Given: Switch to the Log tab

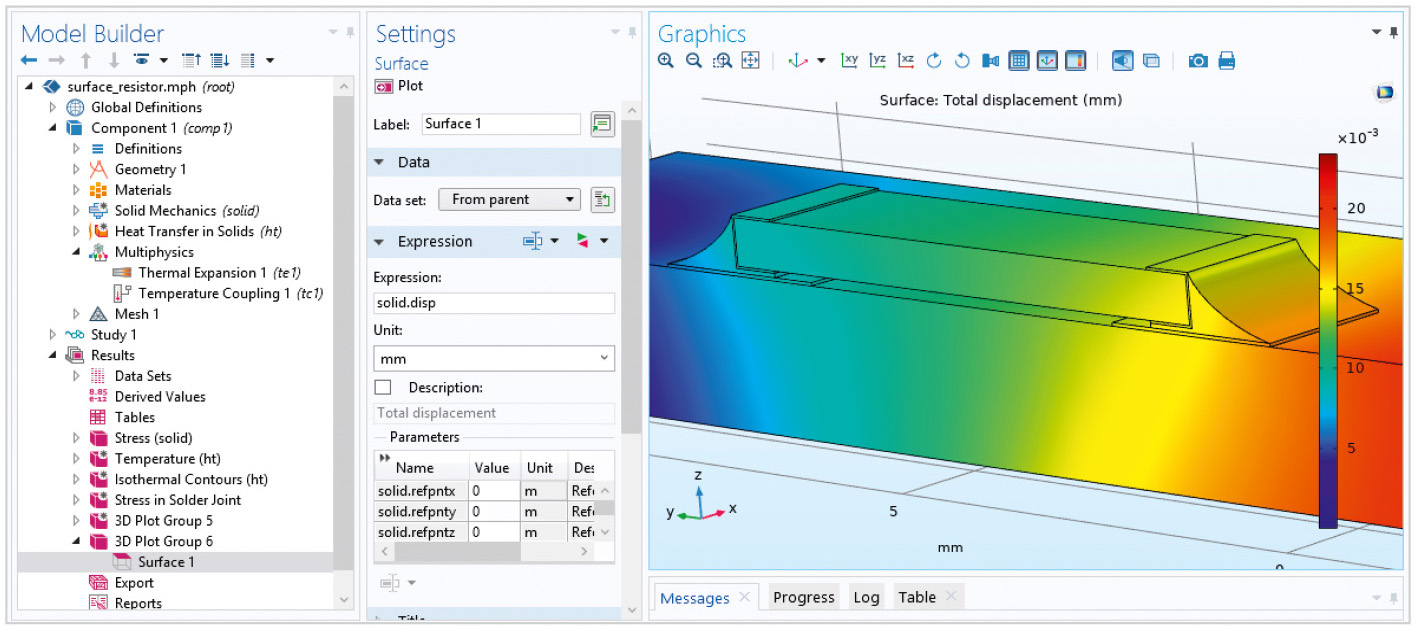Looking at the screenshot, I should point(866,597).
